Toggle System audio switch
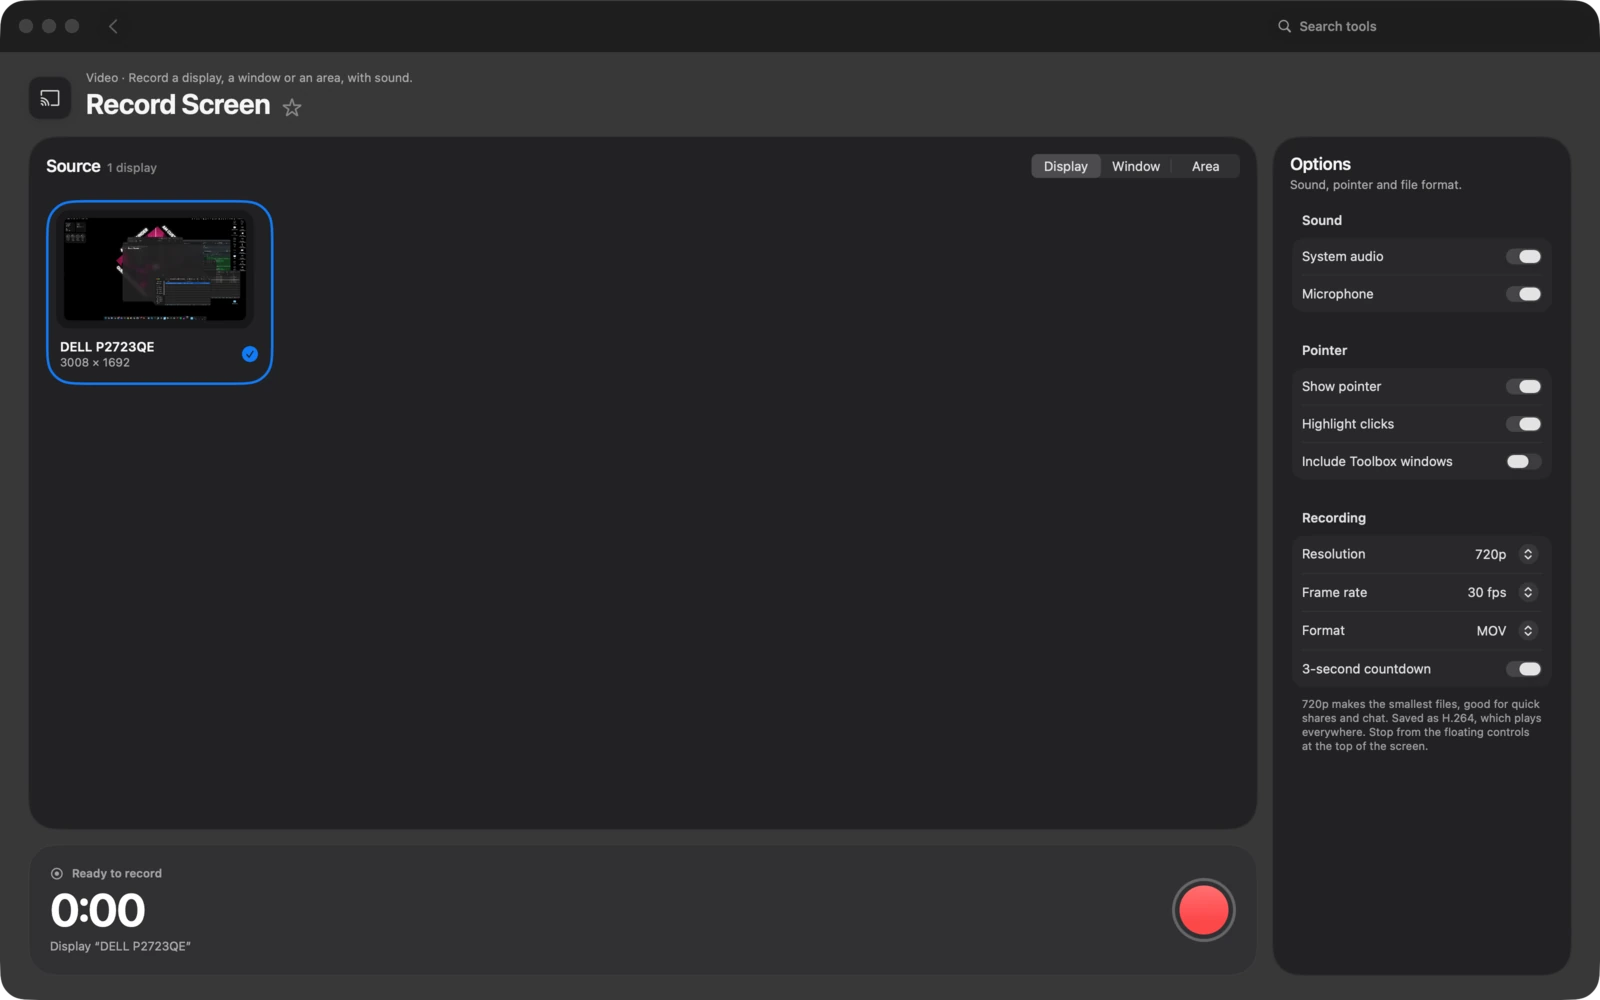1600x1000 pixels. pyautogui.click(x=1523, y=257)
